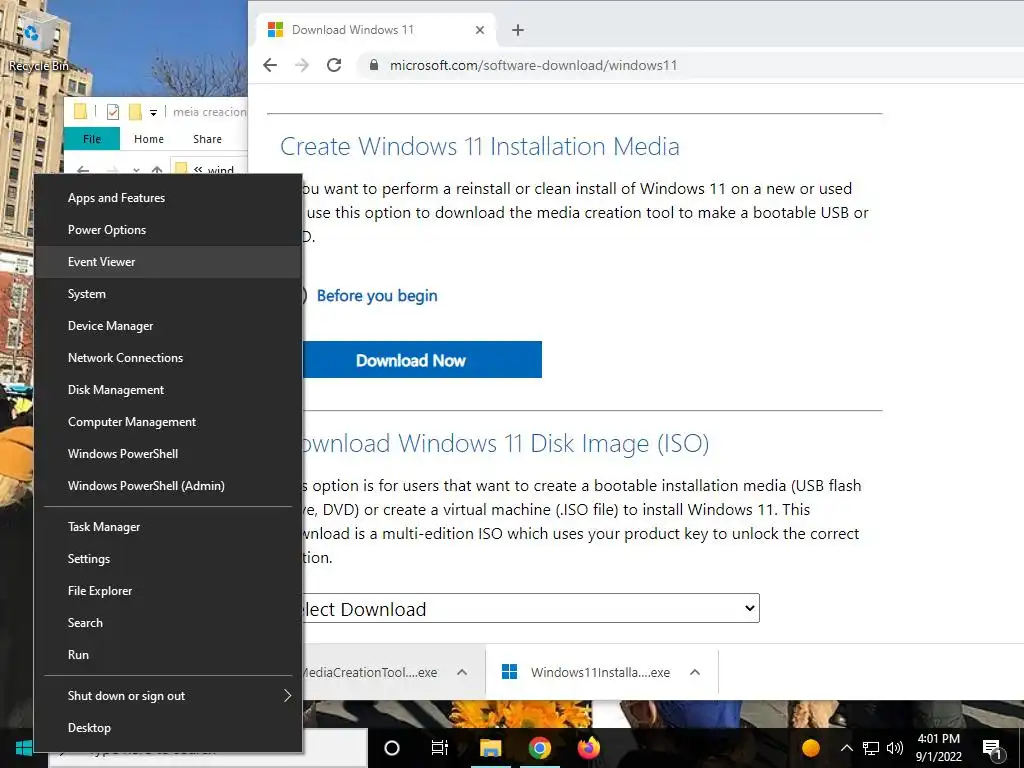Start Windows PowerShell (Admin)

(x=168, y=486)
